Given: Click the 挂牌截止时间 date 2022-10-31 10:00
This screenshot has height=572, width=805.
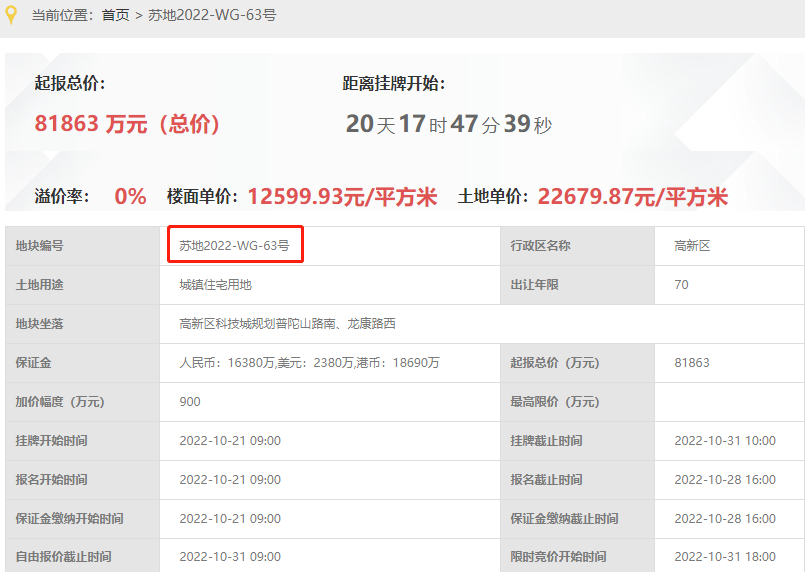Looking at the screenshot, I should click(725, 441).
